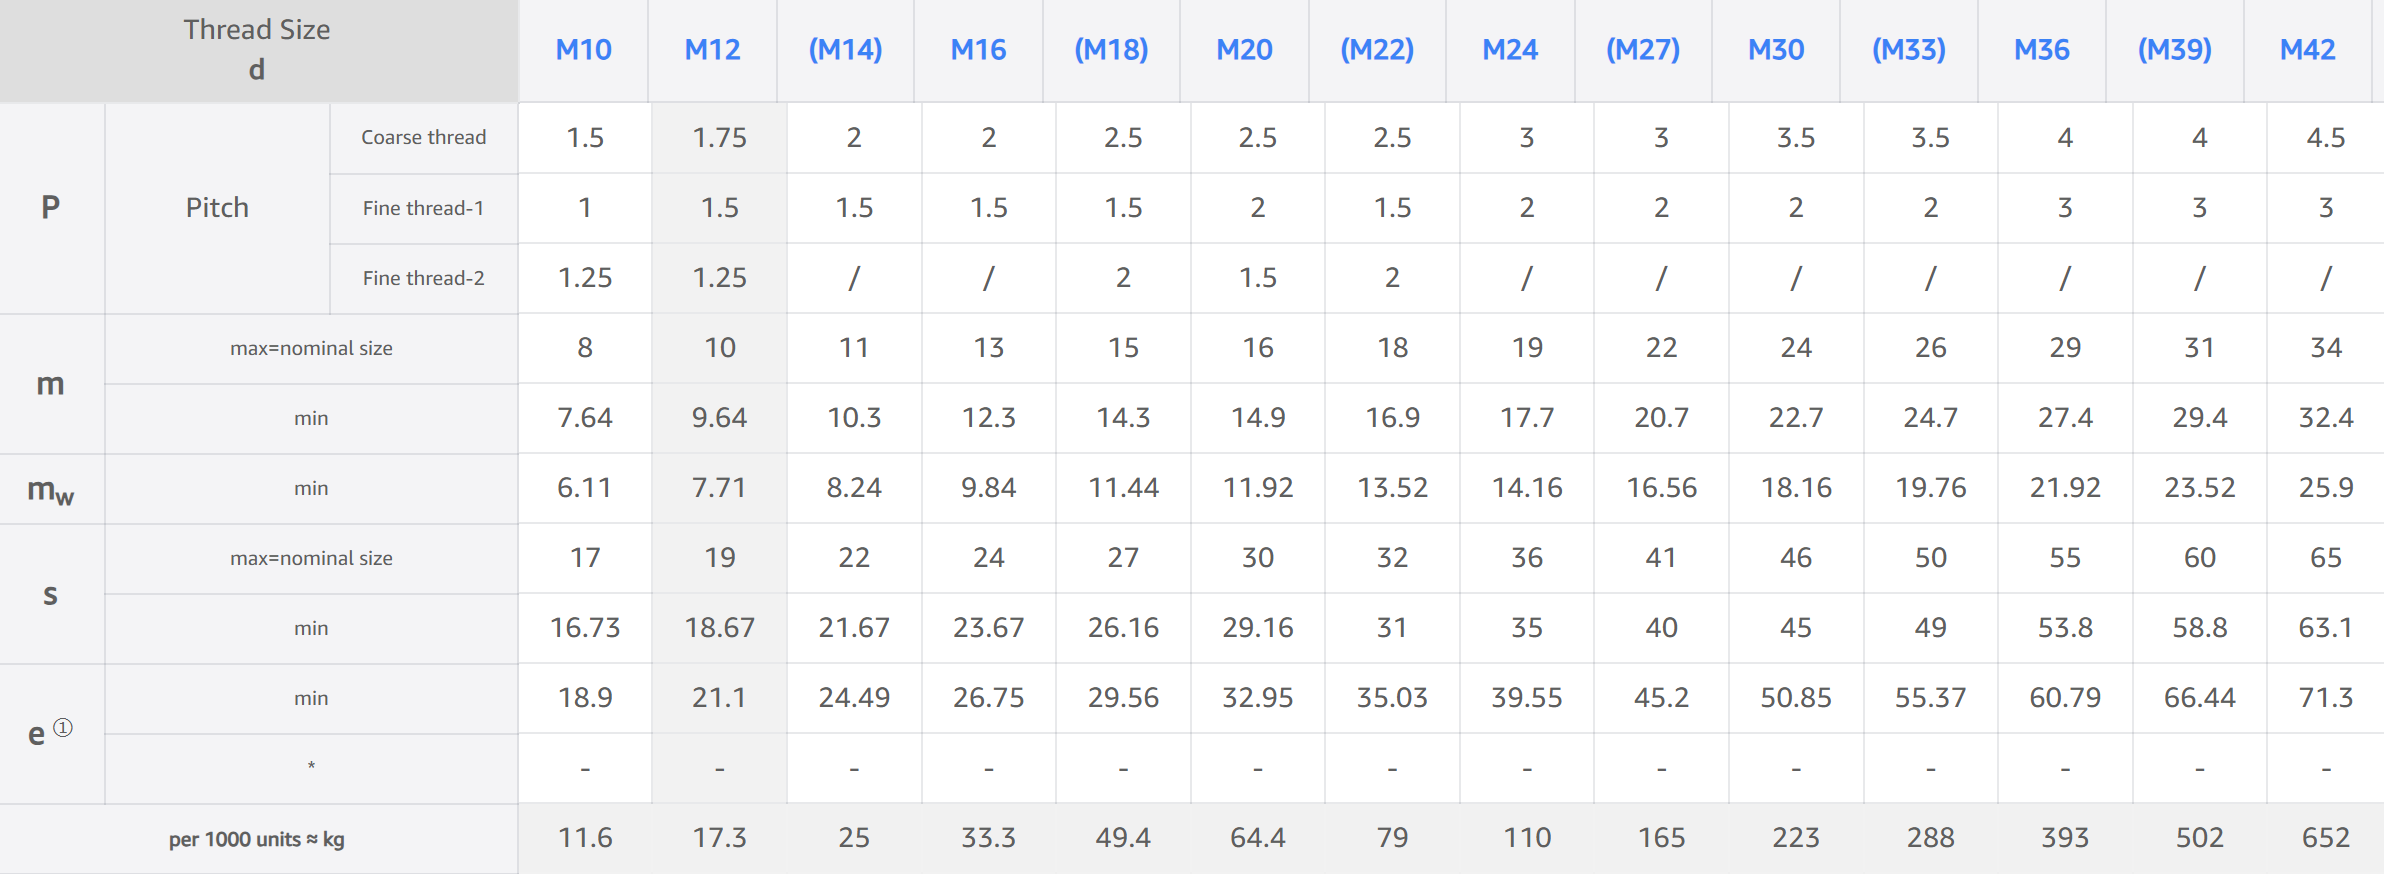Screen dimensions: 2384x874
Task: Click the (M27) column header link
Action: pos(1643,50)
